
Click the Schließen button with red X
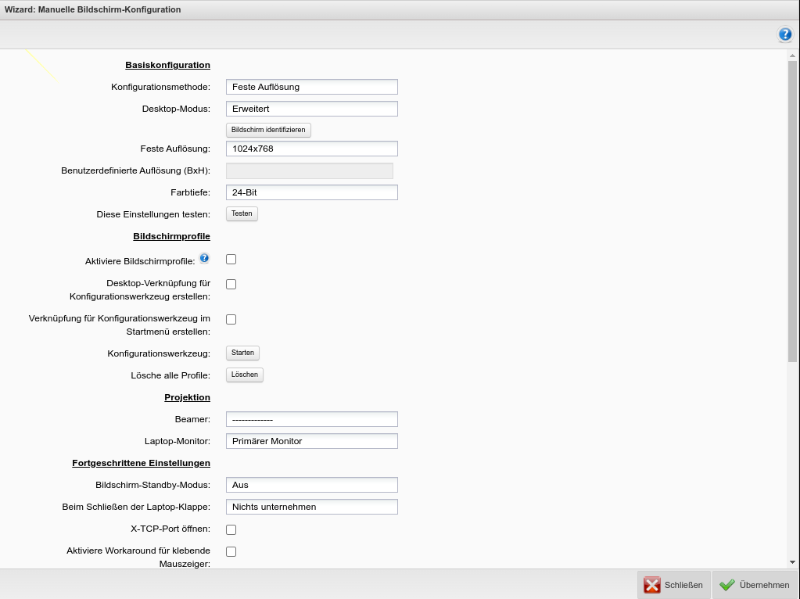tap(673, 585)
